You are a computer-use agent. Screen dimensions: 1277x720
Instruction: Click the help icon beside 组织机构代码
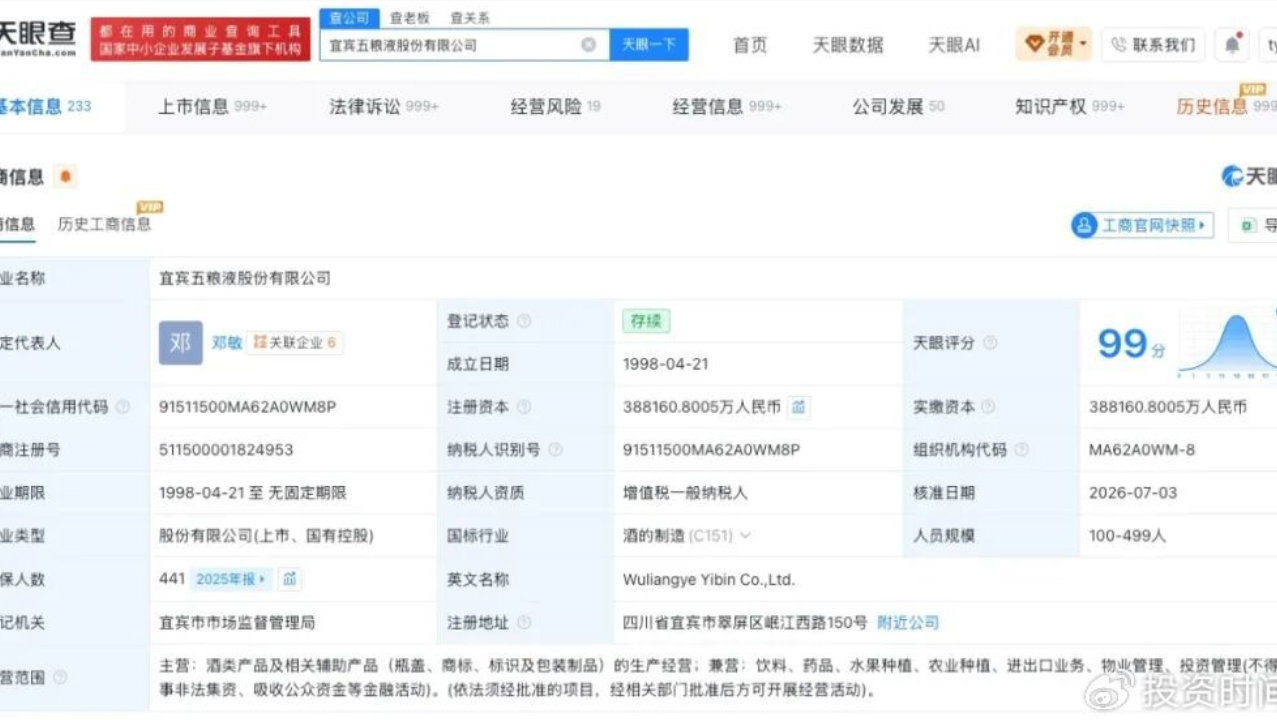1020,450
